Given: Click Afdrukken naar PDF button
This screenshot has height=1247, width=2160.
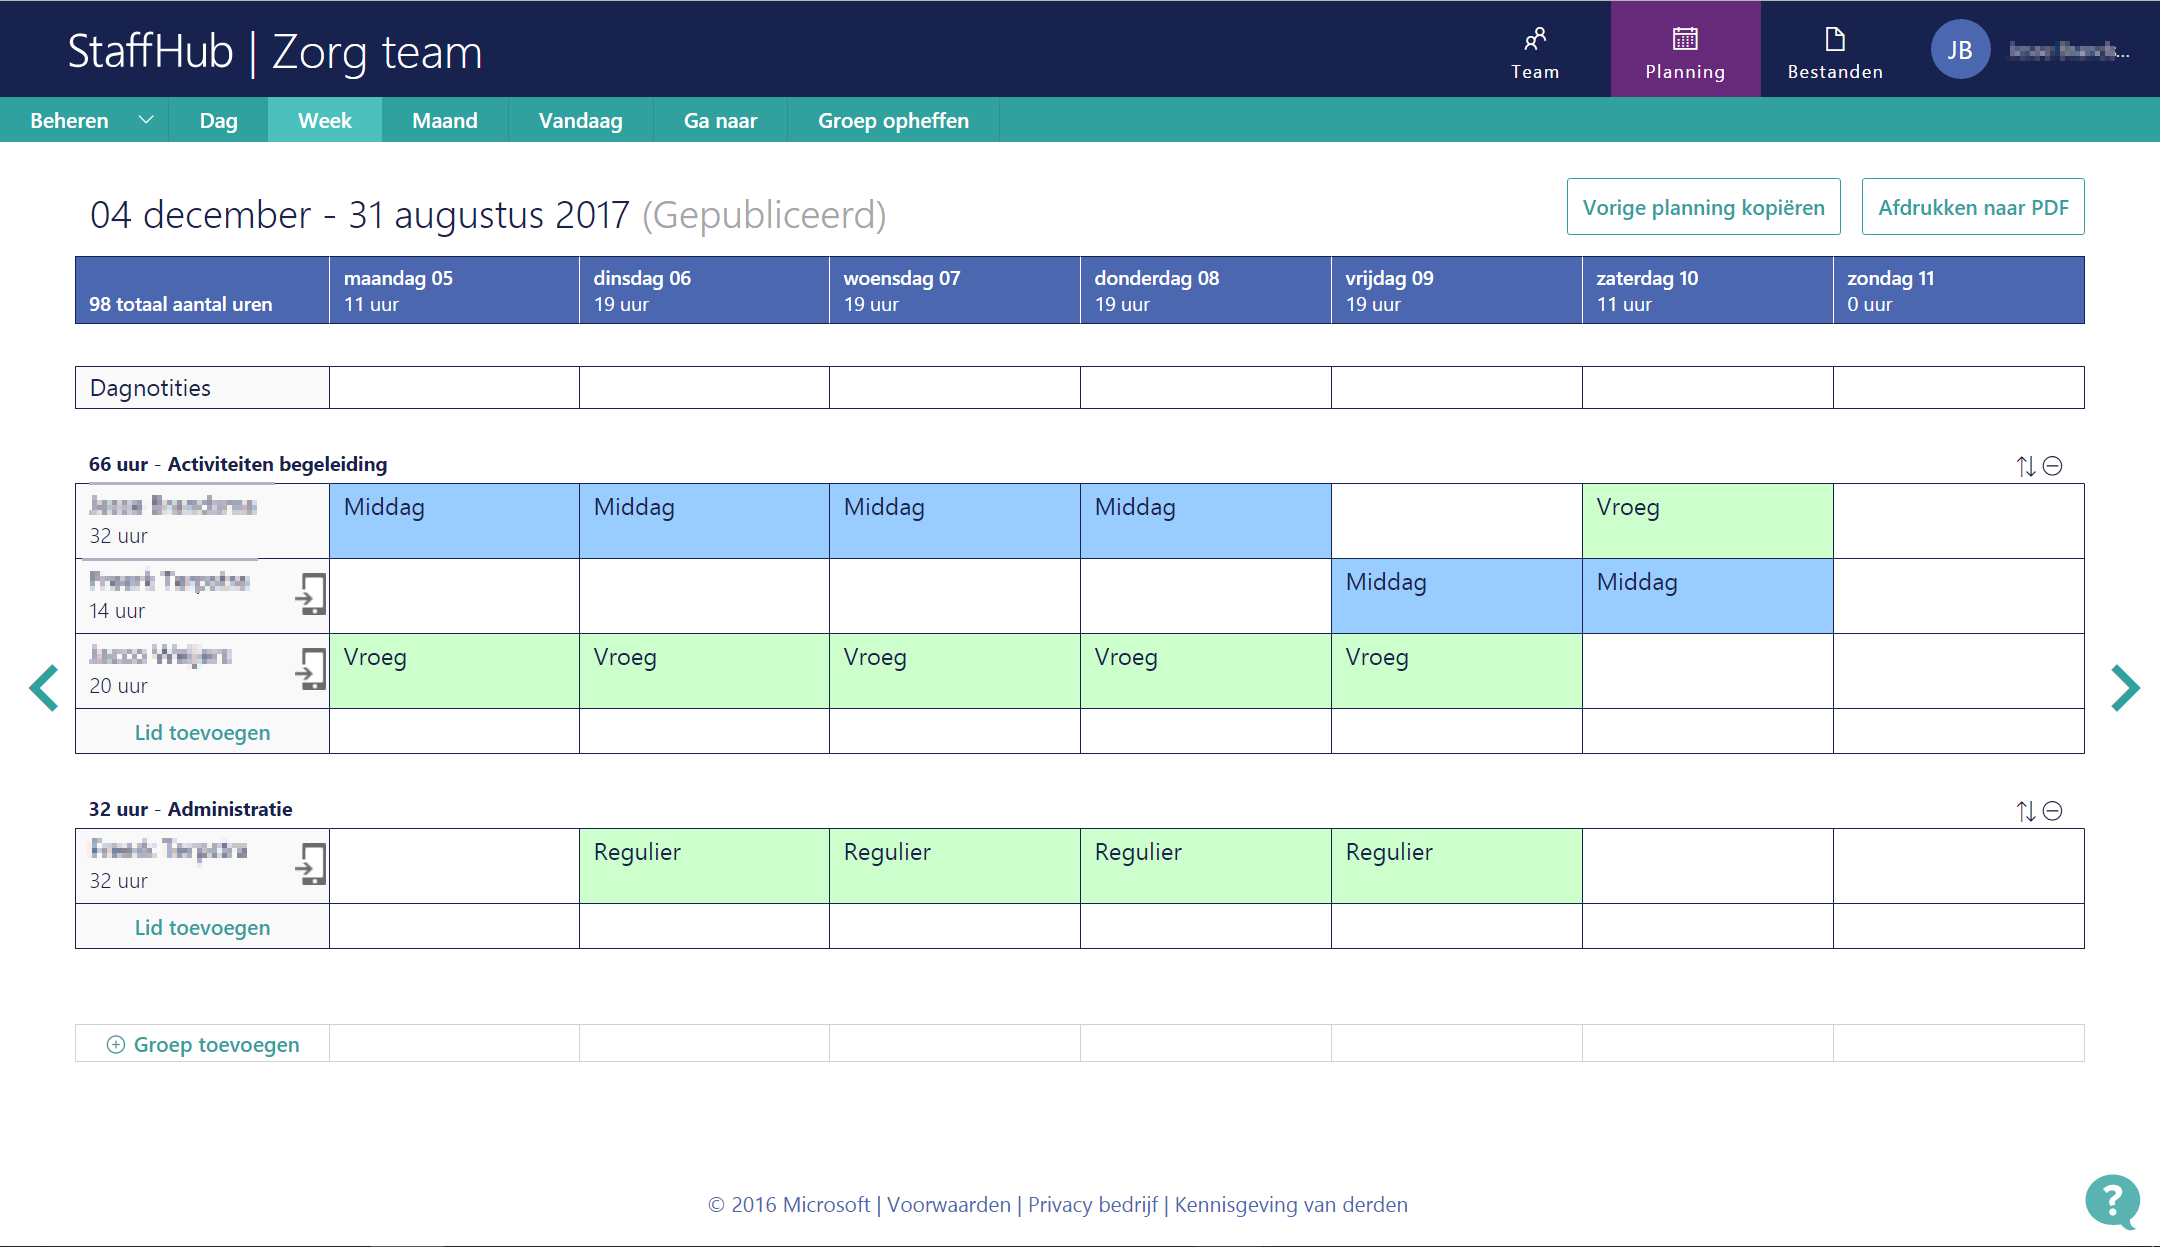Looking at the screenshot, I should pyautogui.click(x=1973, y=207).
